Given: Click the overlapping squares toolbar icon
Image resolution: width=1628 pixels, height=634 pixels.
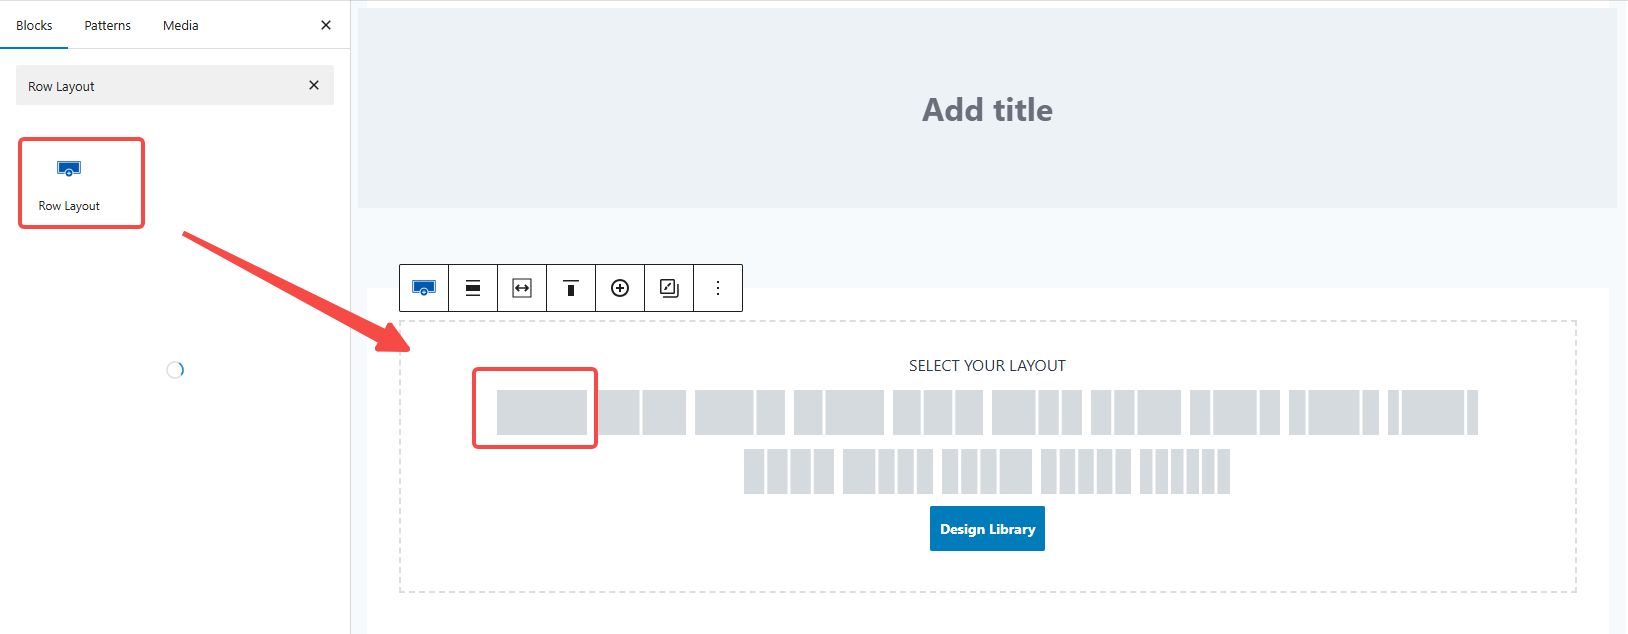Looking at the screenshot, I should click(x=669, y=288).
